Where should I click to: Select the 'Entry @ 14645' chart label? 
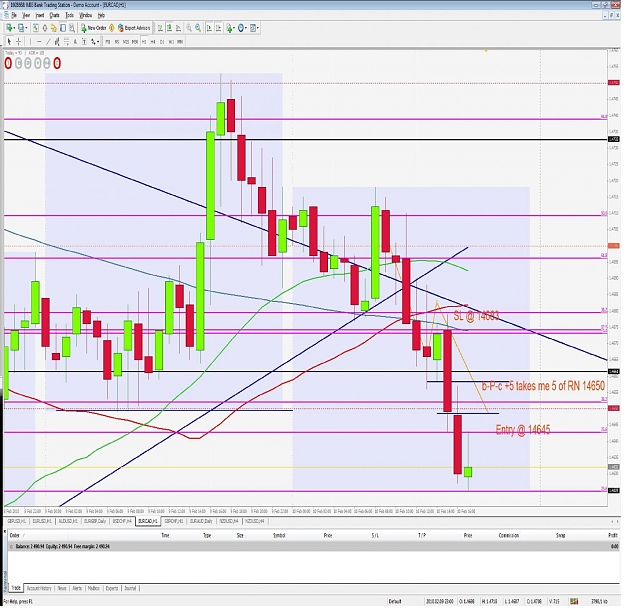coord(523,430)
